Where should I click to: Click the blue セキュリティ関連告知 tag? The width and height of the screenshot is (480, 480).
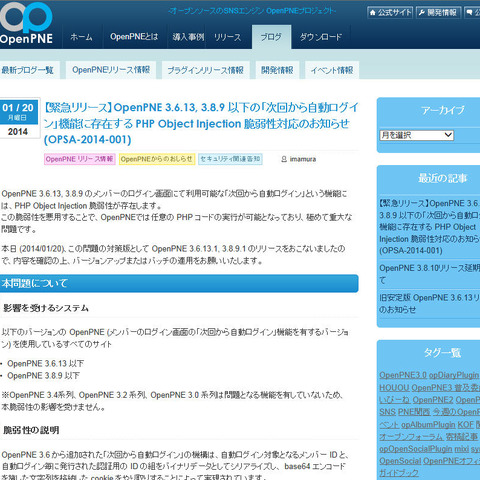230,159
